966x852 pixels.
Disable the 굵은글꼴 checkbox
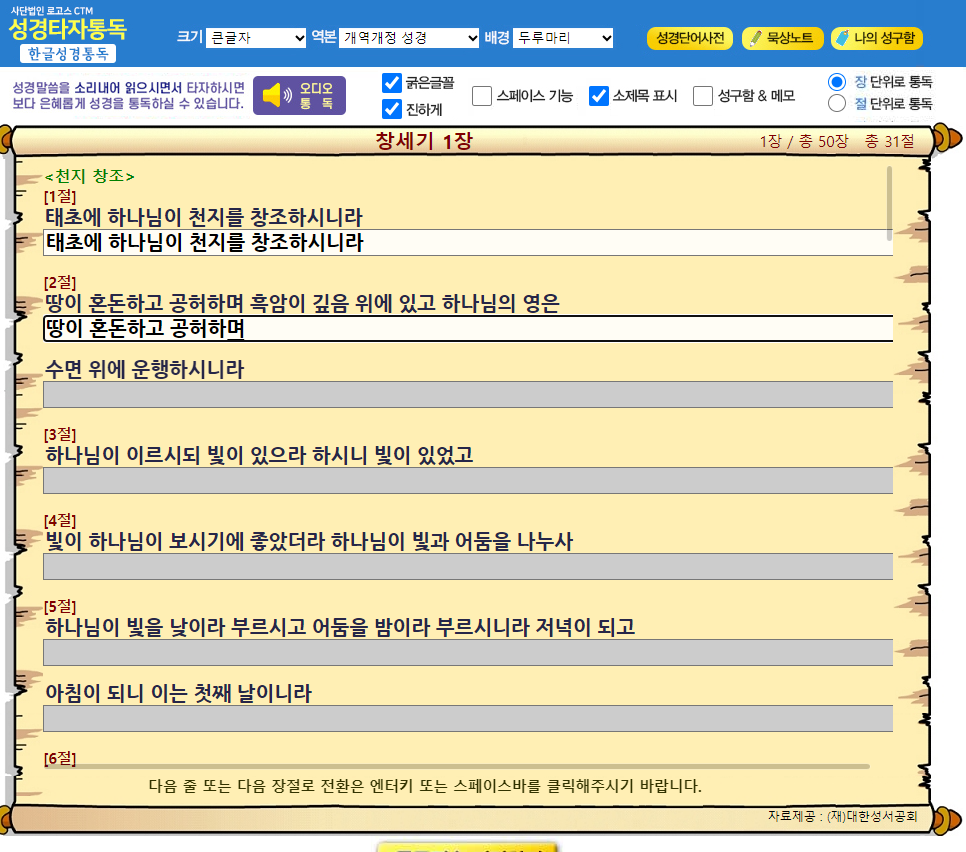[x=392, y=84]
